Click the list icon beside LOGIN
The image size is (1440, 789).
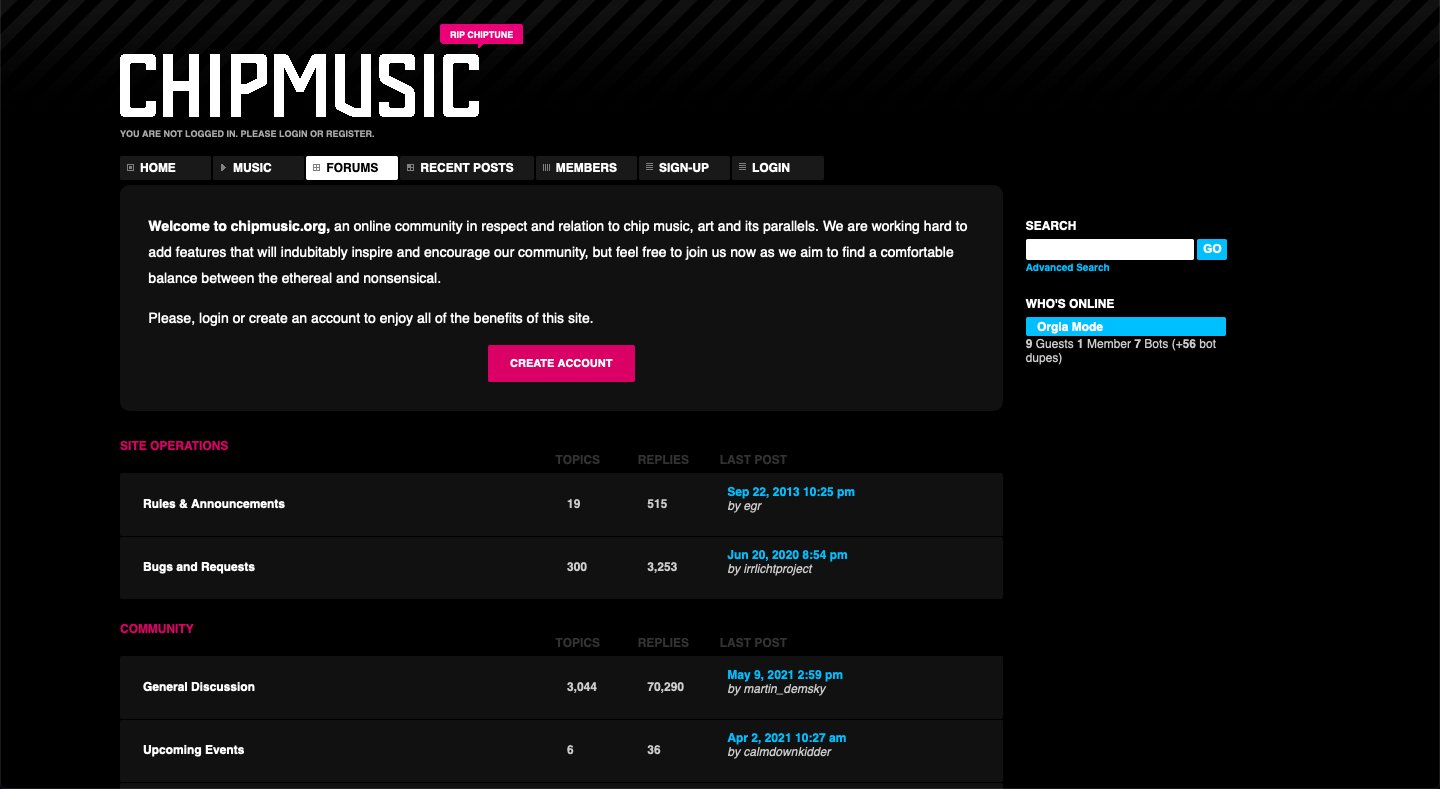pos(742,168)
